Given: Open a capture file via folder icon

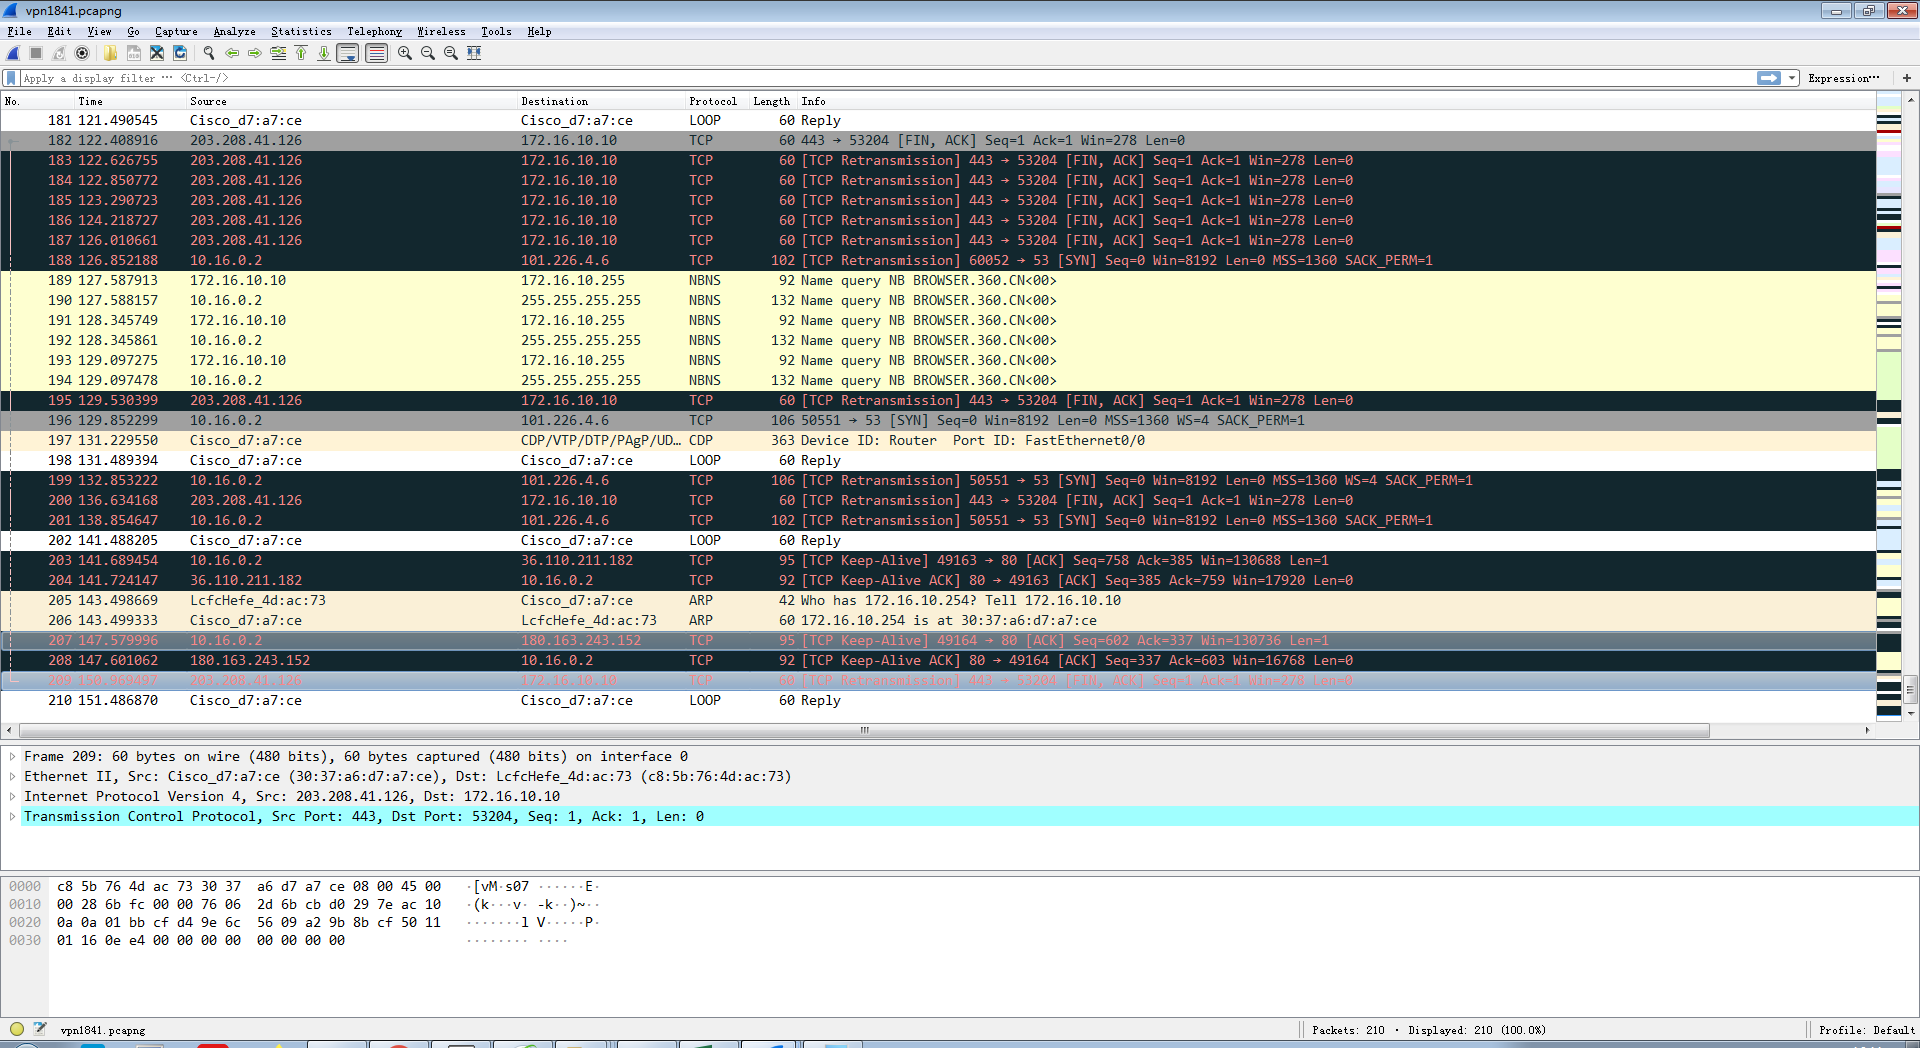Looking at the screenshot, I should coord(110,53).
